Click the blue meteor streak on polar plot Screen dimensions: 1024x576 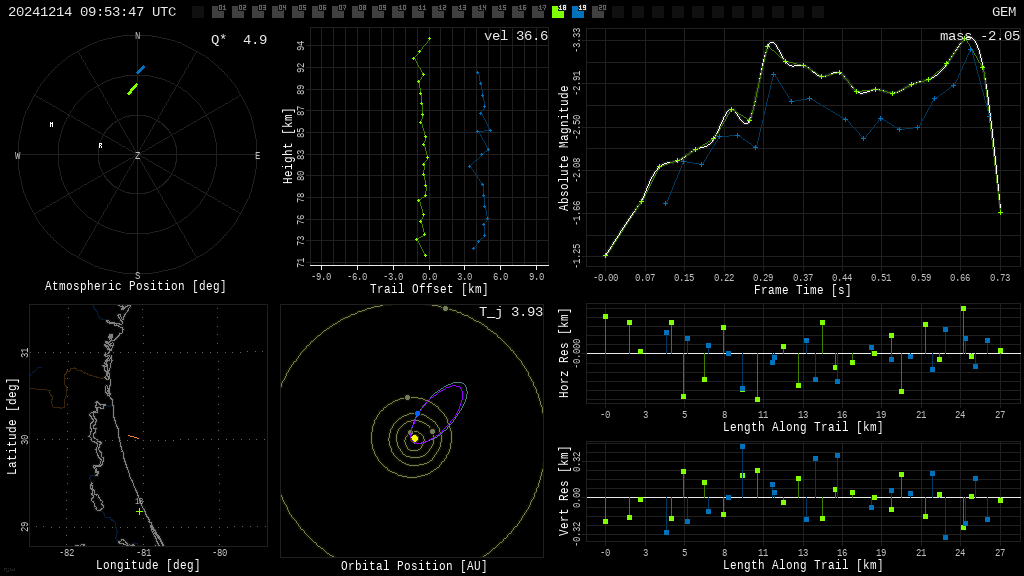pos(140,70)
